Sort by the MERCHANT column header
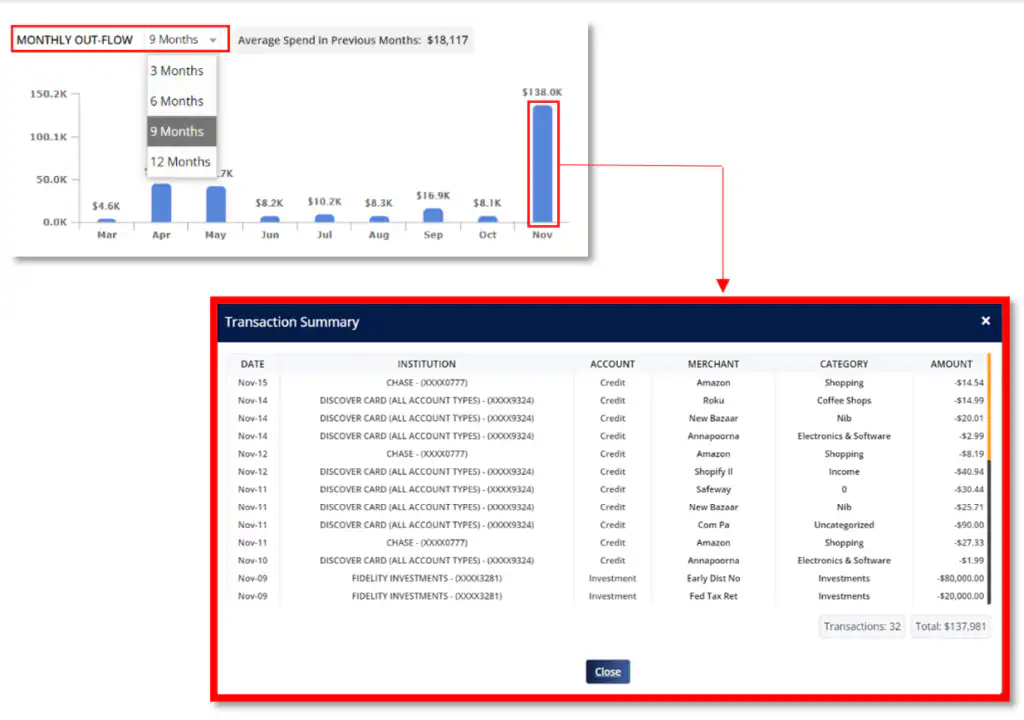The height and width of the screenshot is (720, 1024). click(x=713, y=364)
